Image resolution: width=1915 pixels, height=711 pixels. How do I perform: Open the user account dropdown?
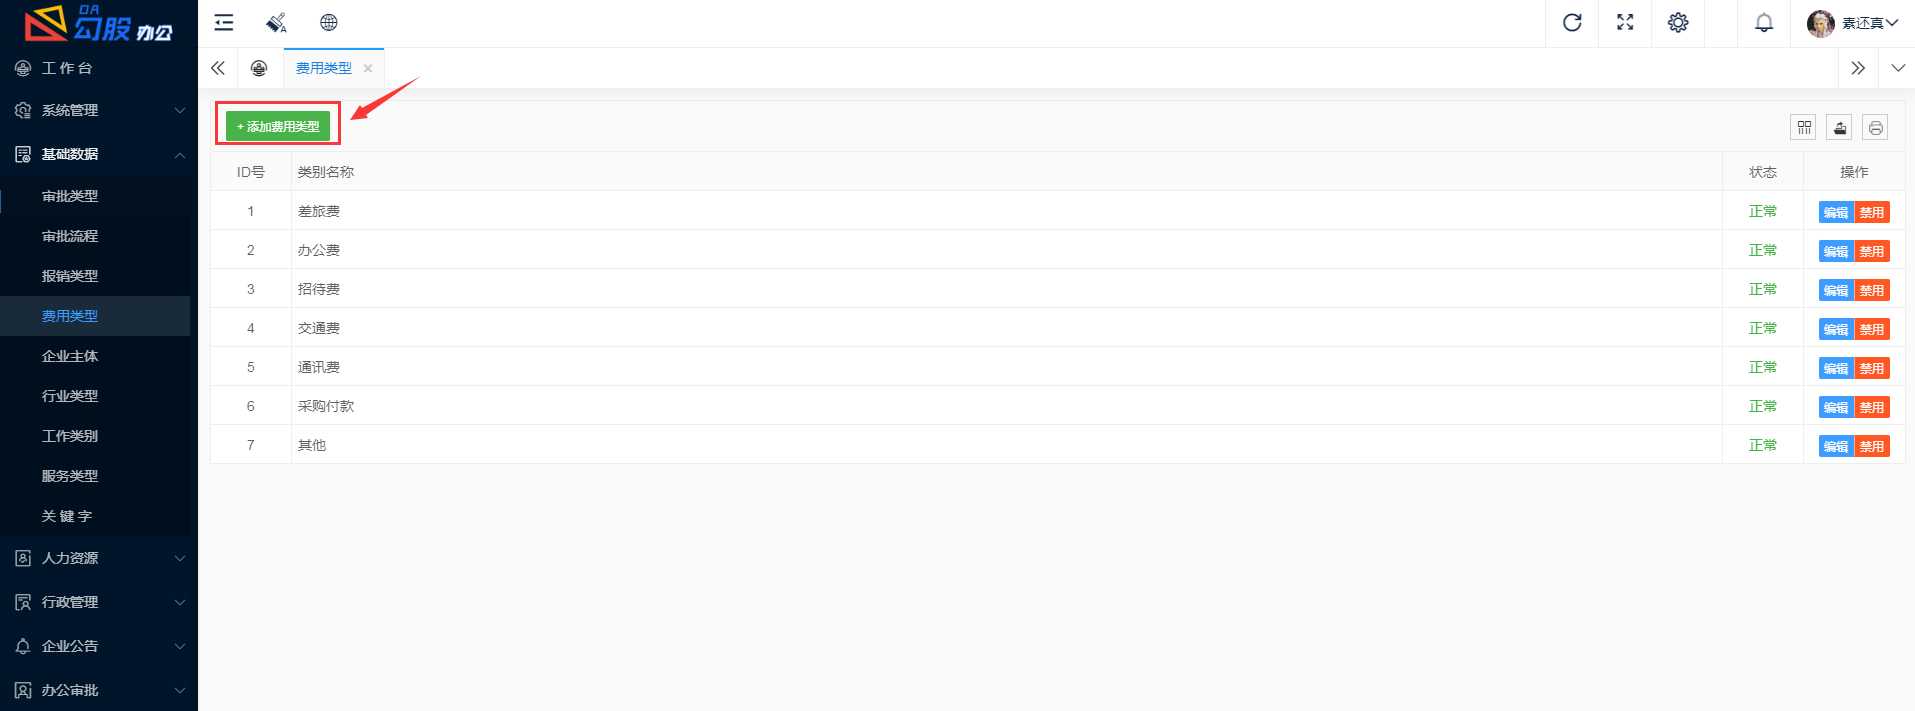point(1852,23)
